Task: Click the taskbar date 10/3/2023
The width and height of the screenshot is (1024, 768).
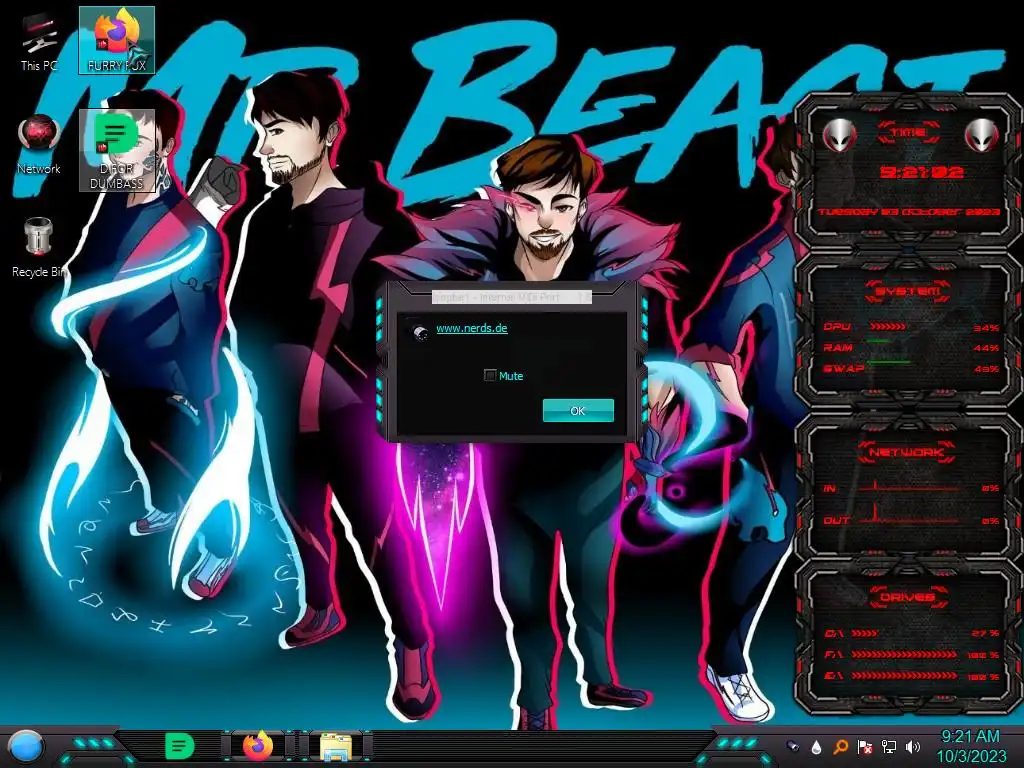Action: click(x=971, y=756)
